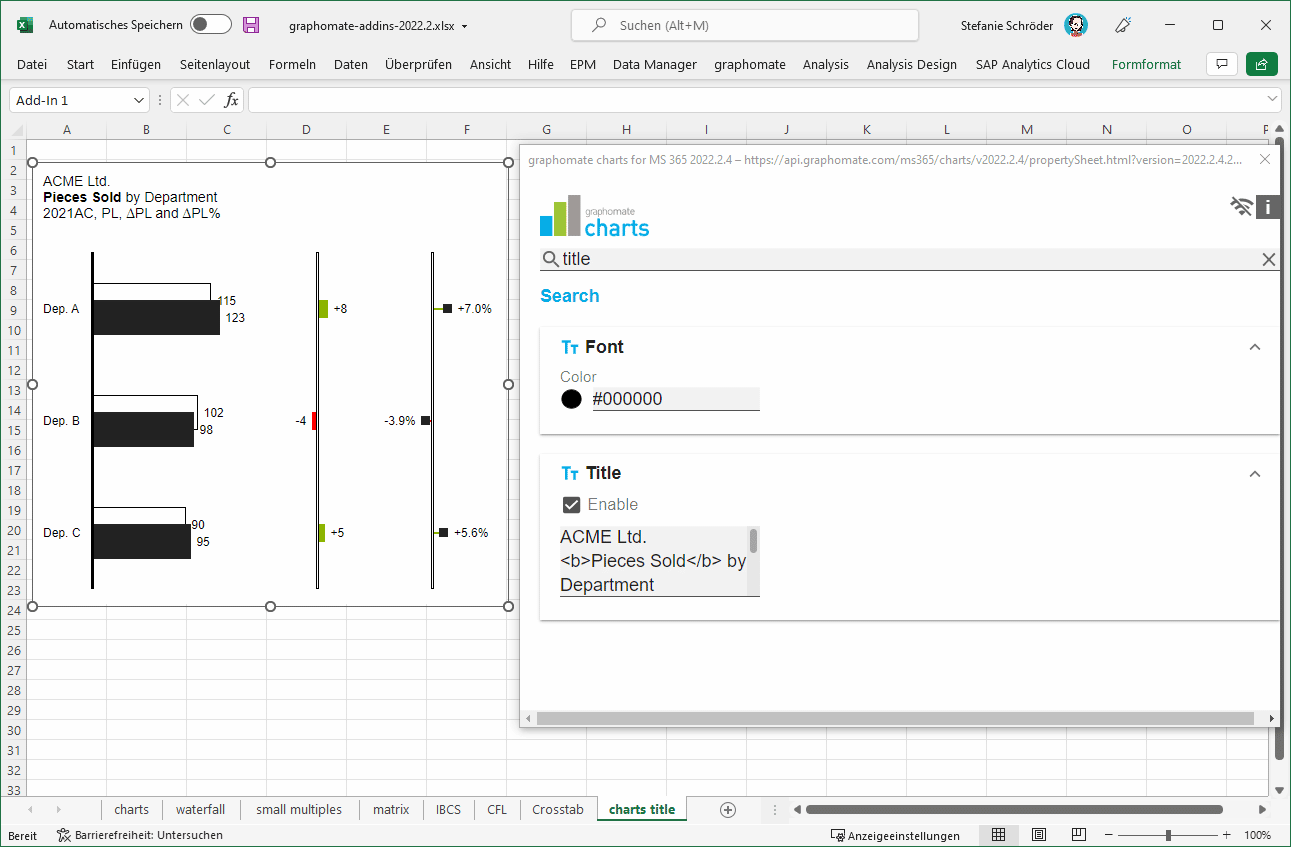Expand the formula bar chevron

pyautogui.click(x=1272, y=99)
